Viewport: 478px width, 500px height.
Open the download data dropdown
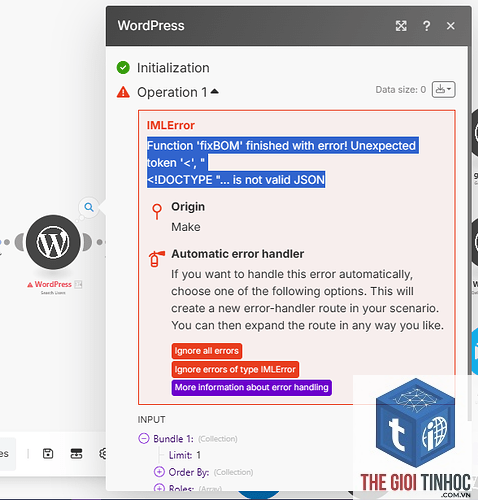[x=443, y=89]
